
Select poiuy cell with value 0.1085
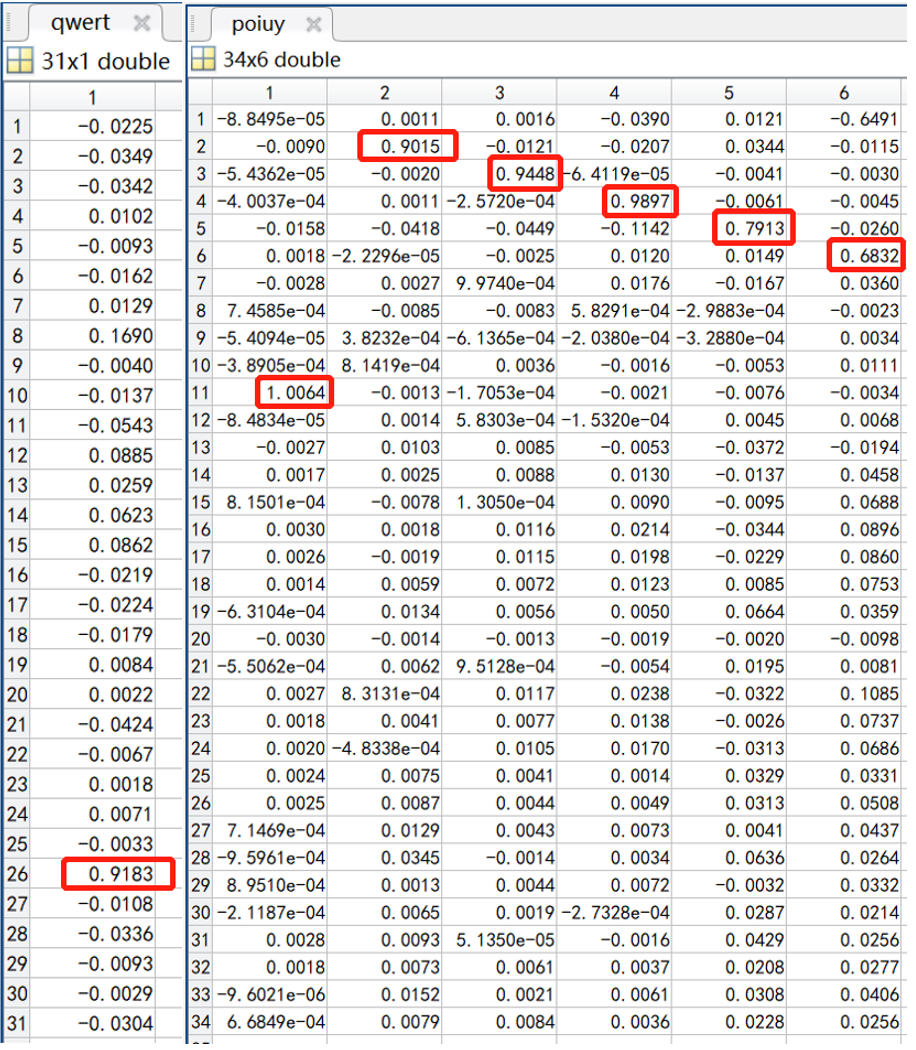(x=844, y=694)
